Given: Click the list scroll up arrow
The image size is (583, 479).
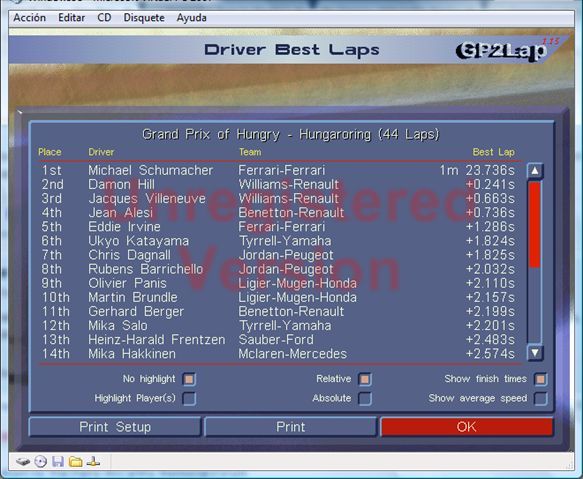Looking at the screenshot, I should pos(535,171).
